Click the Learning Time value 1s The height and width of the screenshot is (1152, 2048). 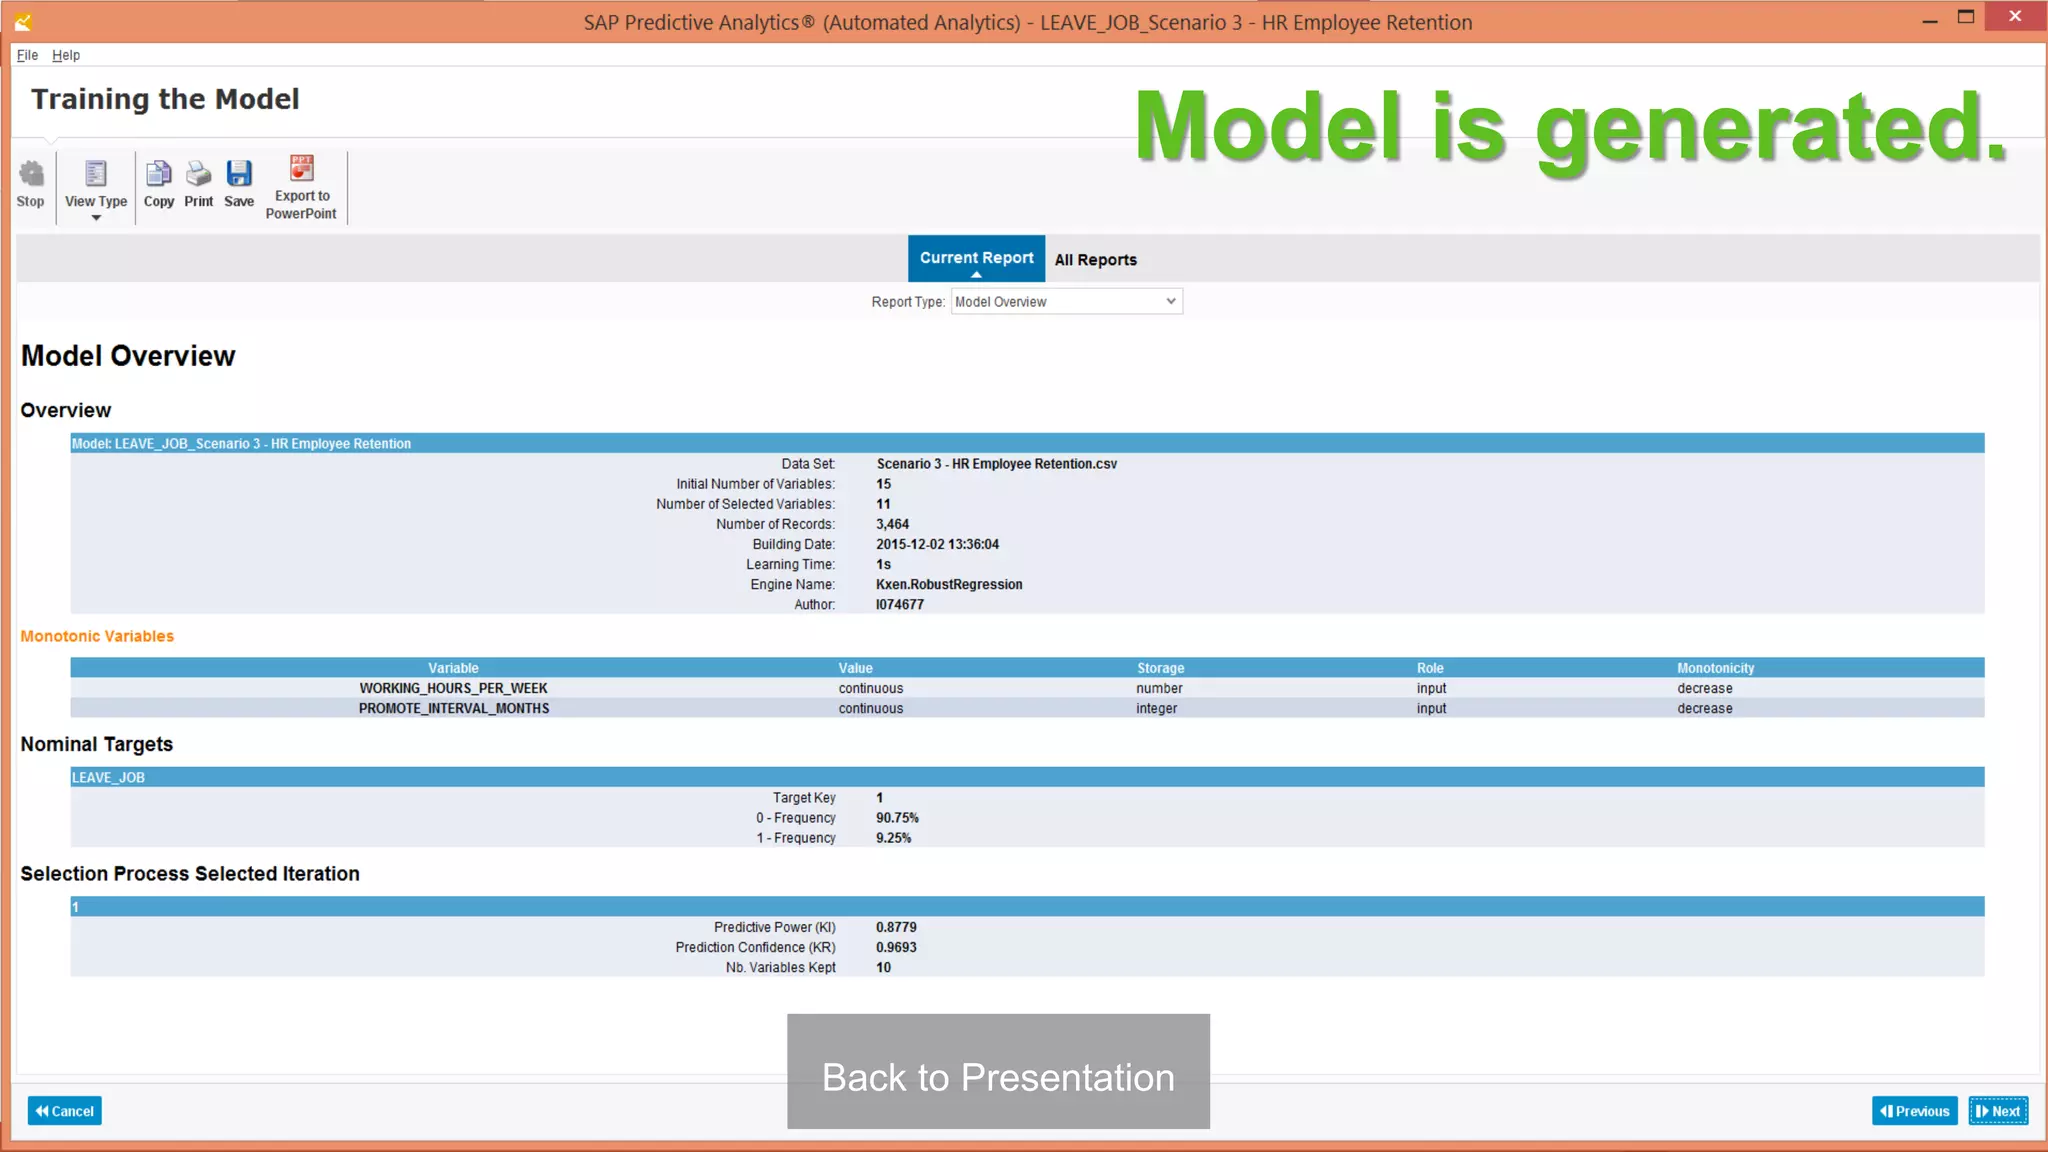[x=883, y=564]
